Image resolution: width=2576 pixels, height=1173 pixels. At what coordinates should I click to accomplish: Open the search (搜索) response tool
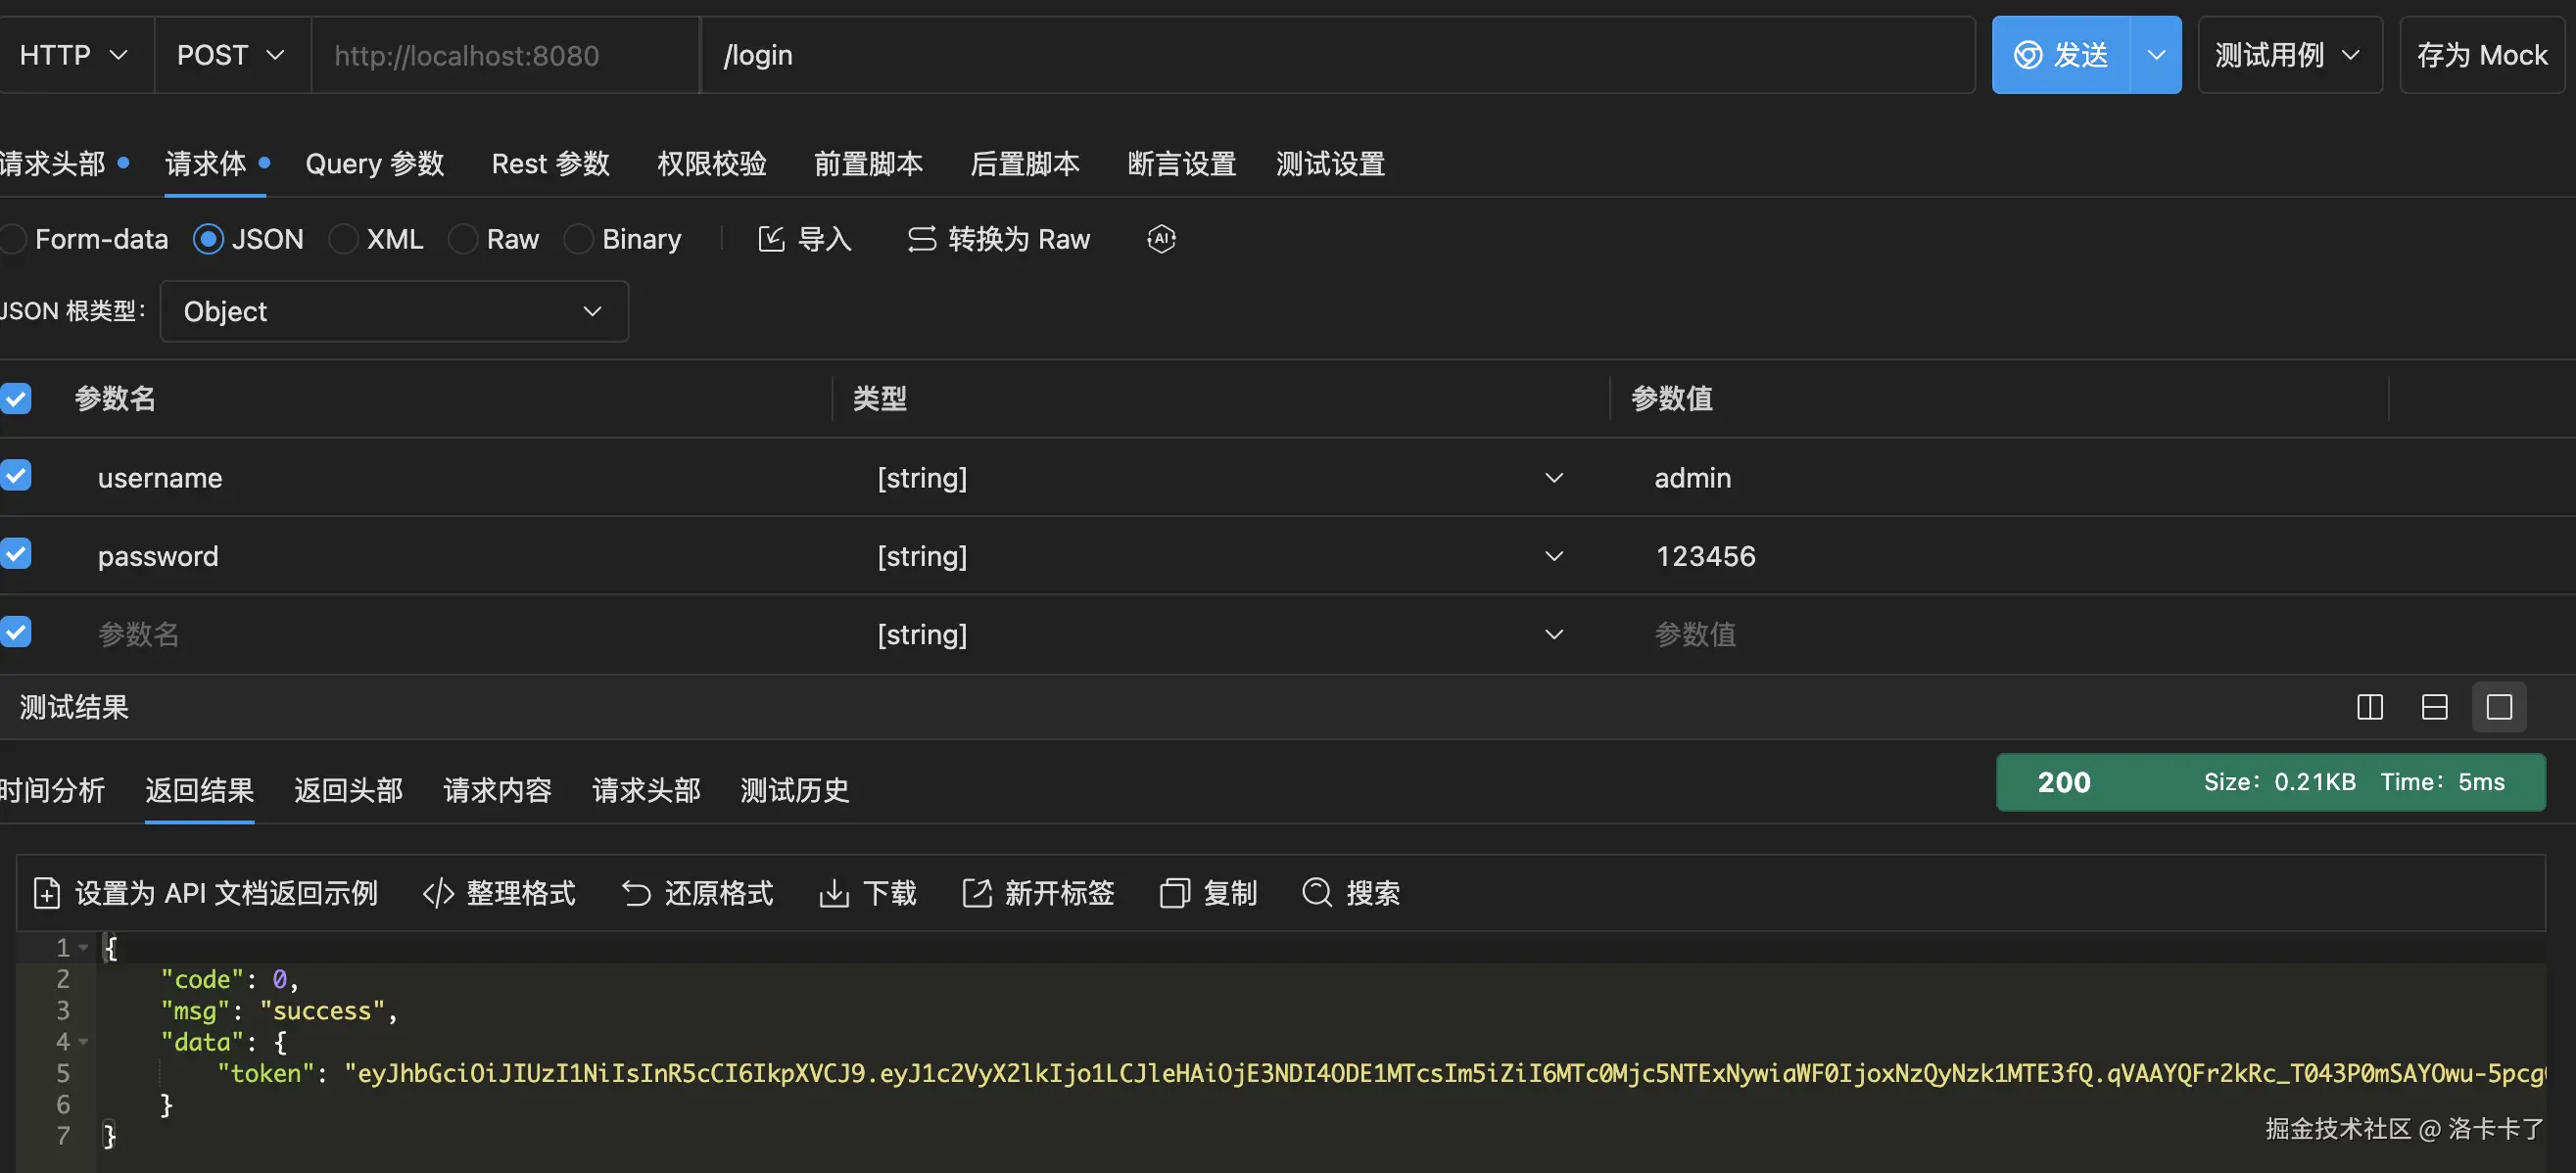click(x=1317, y=893)
